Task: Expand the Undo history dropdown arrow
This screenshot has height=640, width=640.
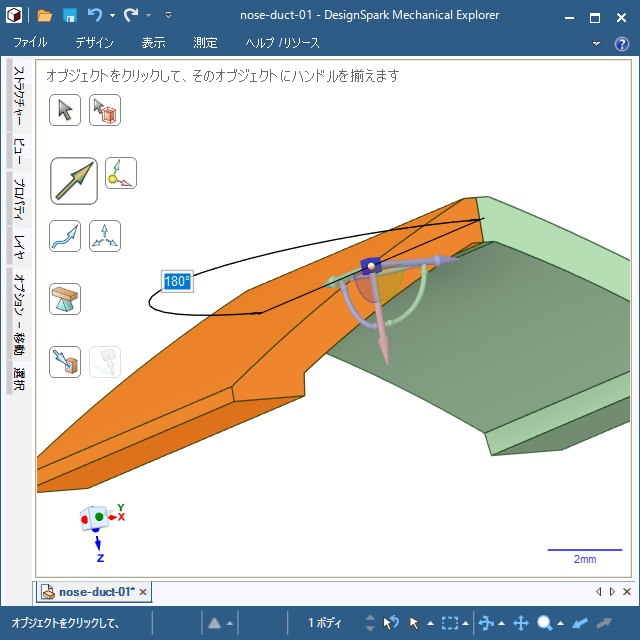Action: (112, 16)
